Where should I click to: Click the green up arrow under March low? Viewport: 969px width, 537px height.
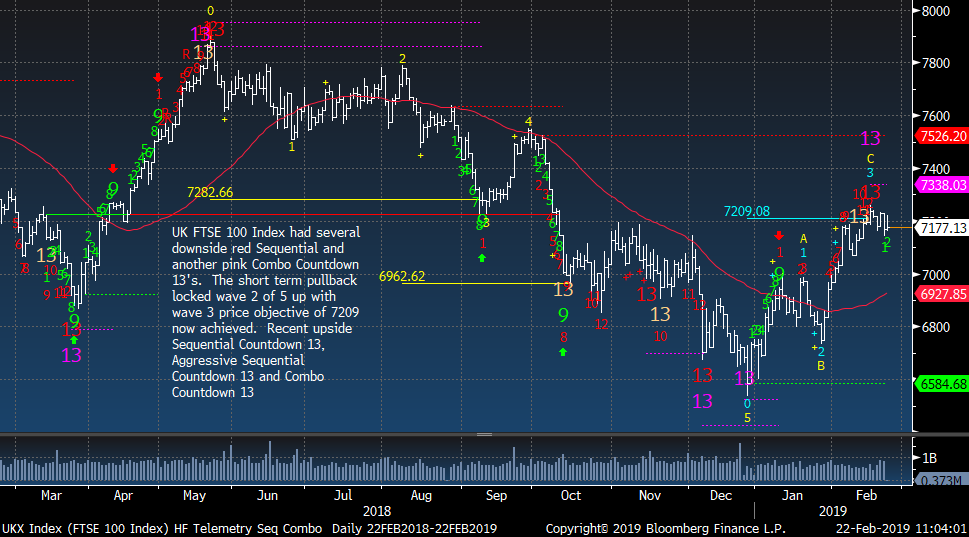pyautogui.click(x=74, y=340)
